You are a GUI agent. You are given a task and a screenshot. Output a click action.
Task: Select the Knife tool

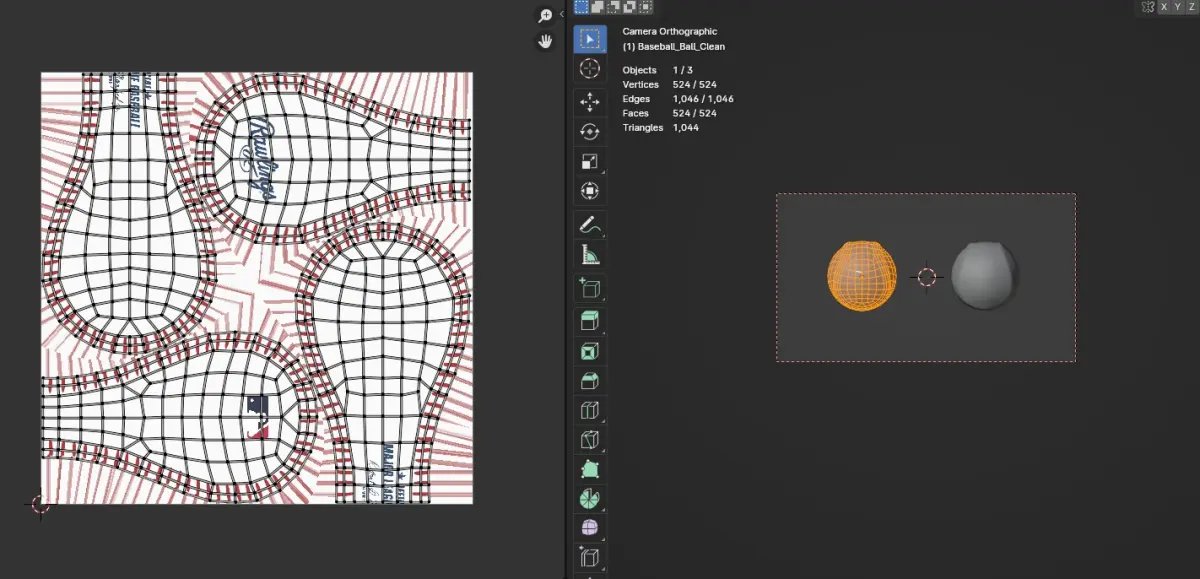(x=589, y=439)
